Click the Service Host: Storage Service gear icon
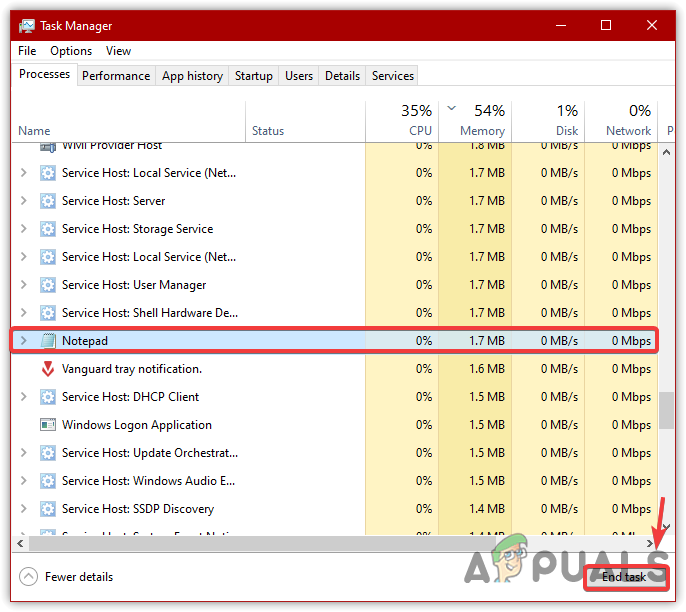Screen dimensions: 686x612 point(48,229)
